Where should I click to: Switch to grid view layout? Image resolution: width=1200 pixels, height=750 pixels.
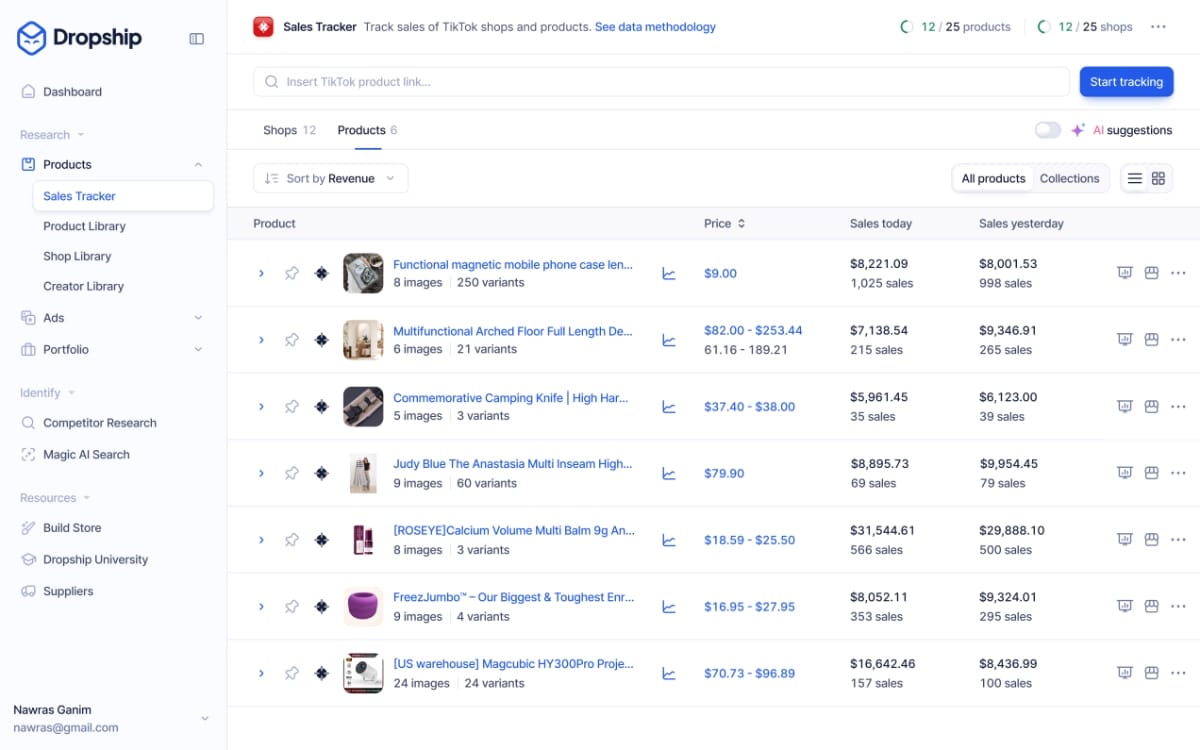[1158, 179]
